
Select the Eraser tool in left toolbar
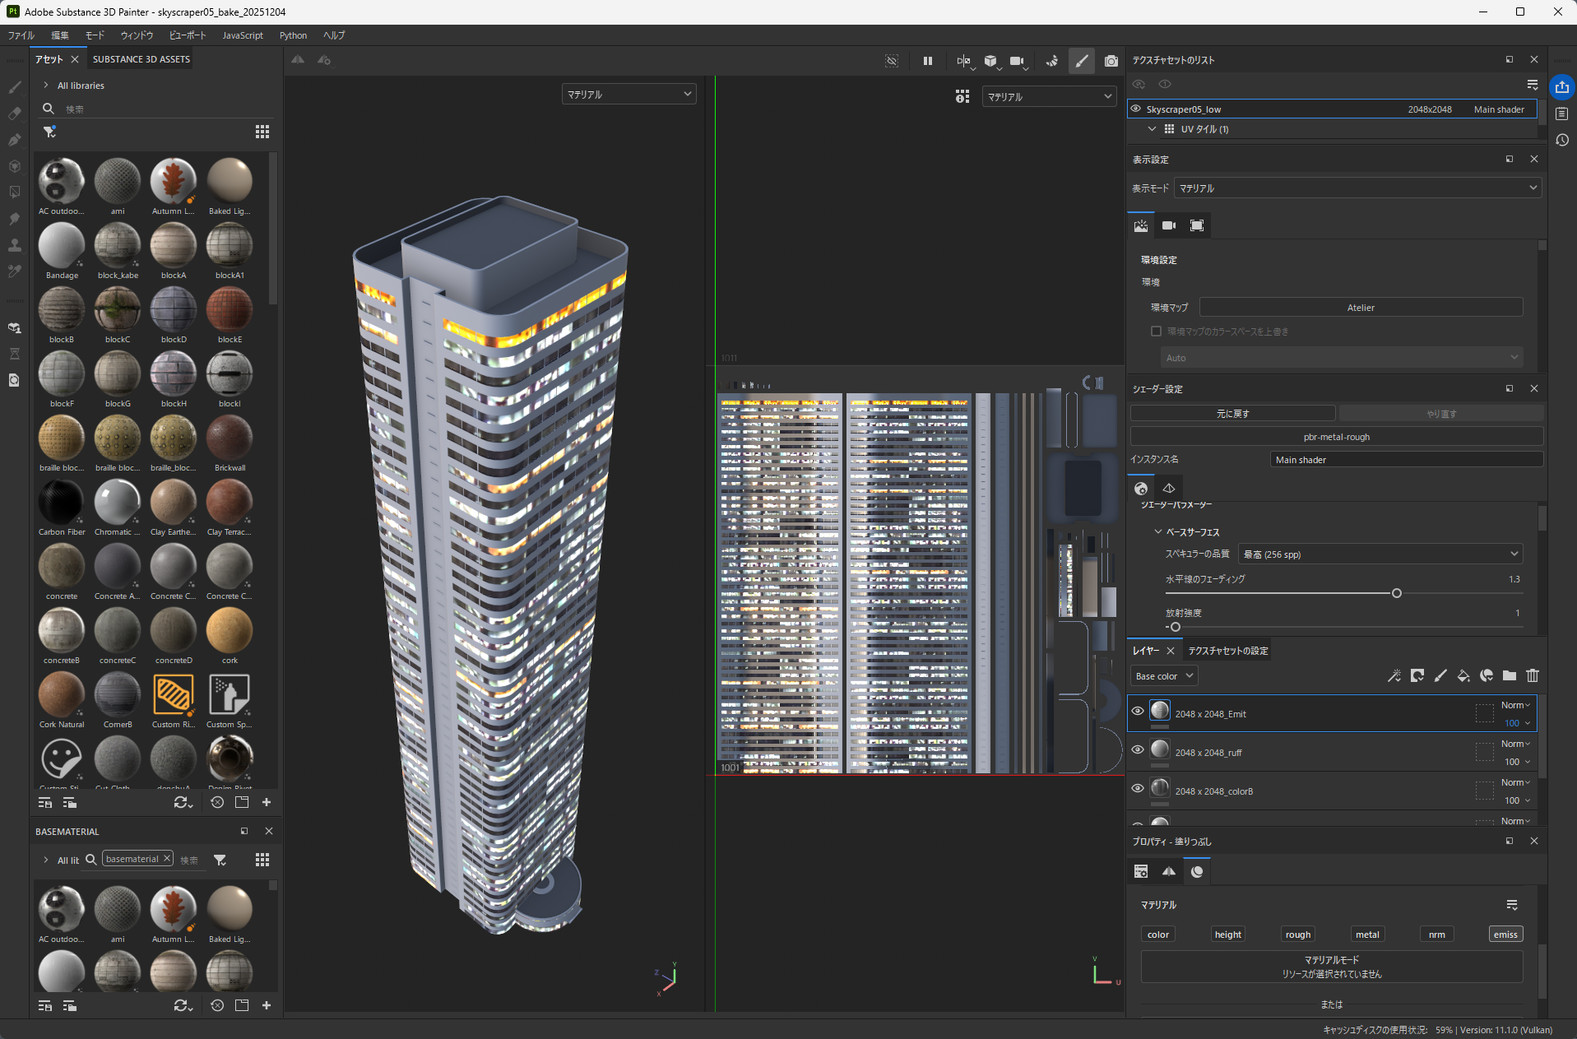15,114
